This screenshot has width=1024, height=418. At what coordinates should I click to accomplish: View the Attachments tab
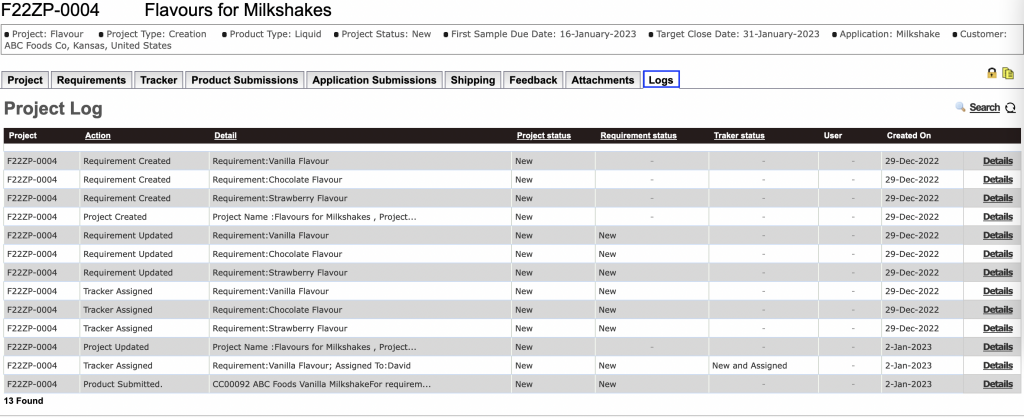click(x=603, y=80)
